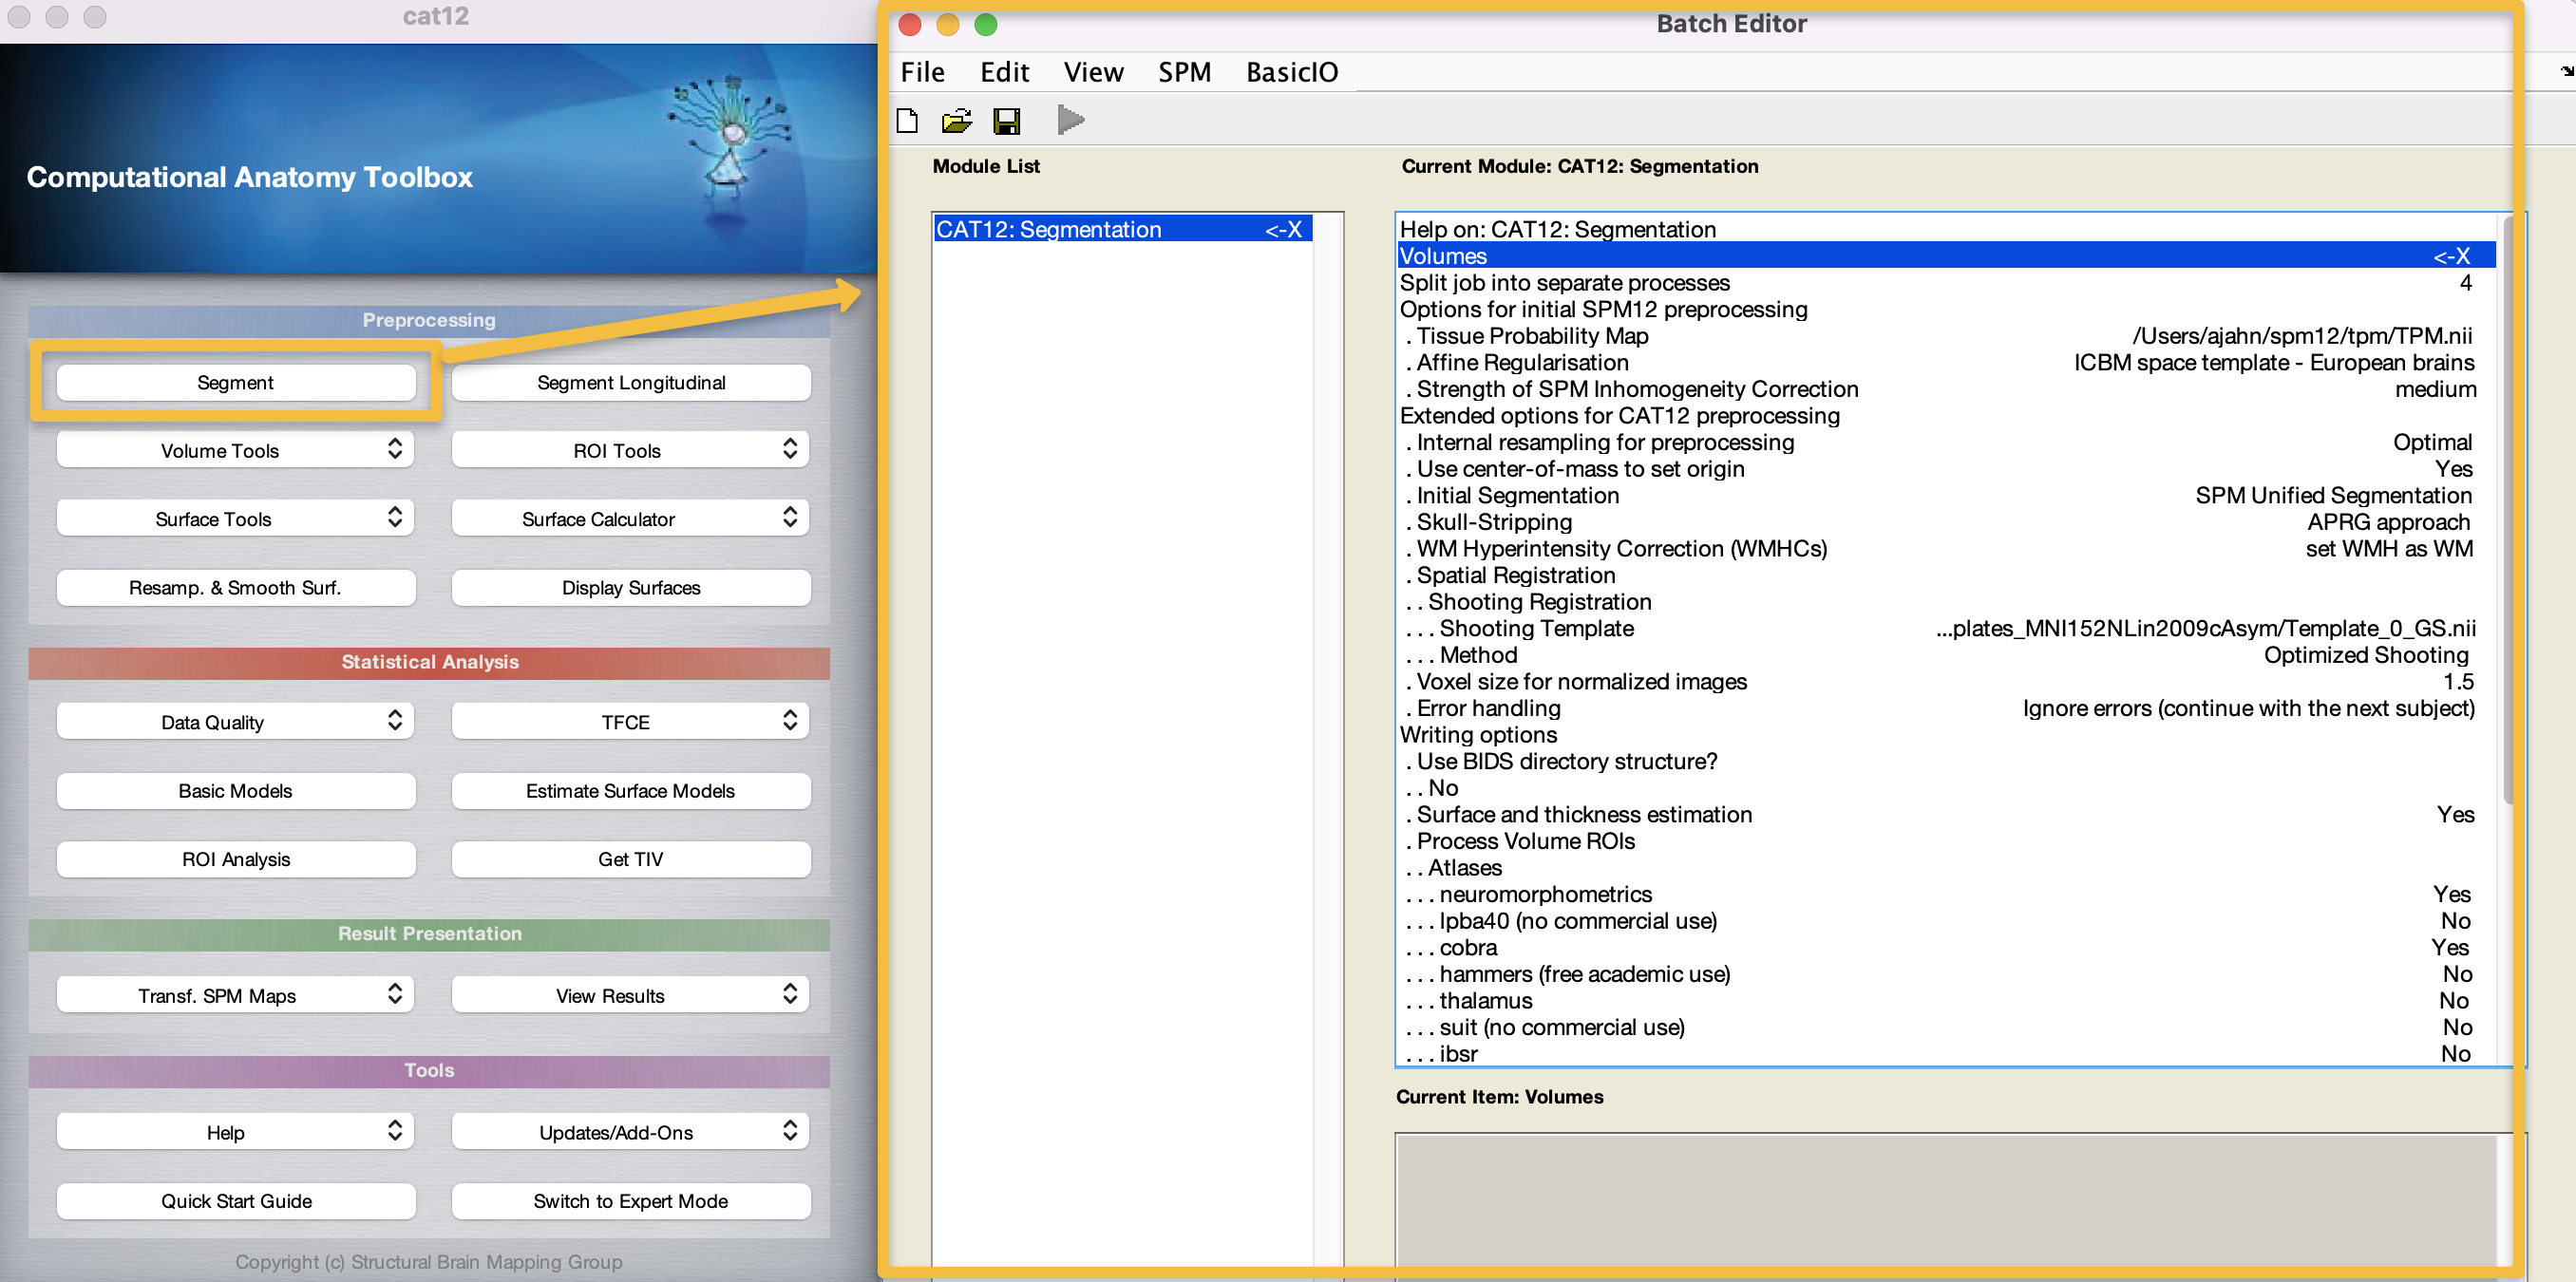Select the neuromorphometrics atlas row
Viewport: 2576px width, 1282px height.
point(1946,894)
